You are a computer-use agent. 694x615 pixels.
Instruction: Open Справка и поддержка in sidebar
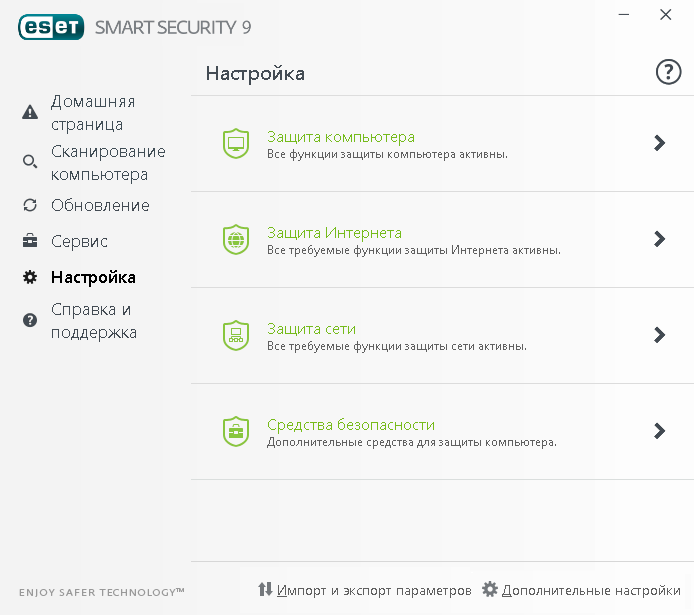coord(93,321)
